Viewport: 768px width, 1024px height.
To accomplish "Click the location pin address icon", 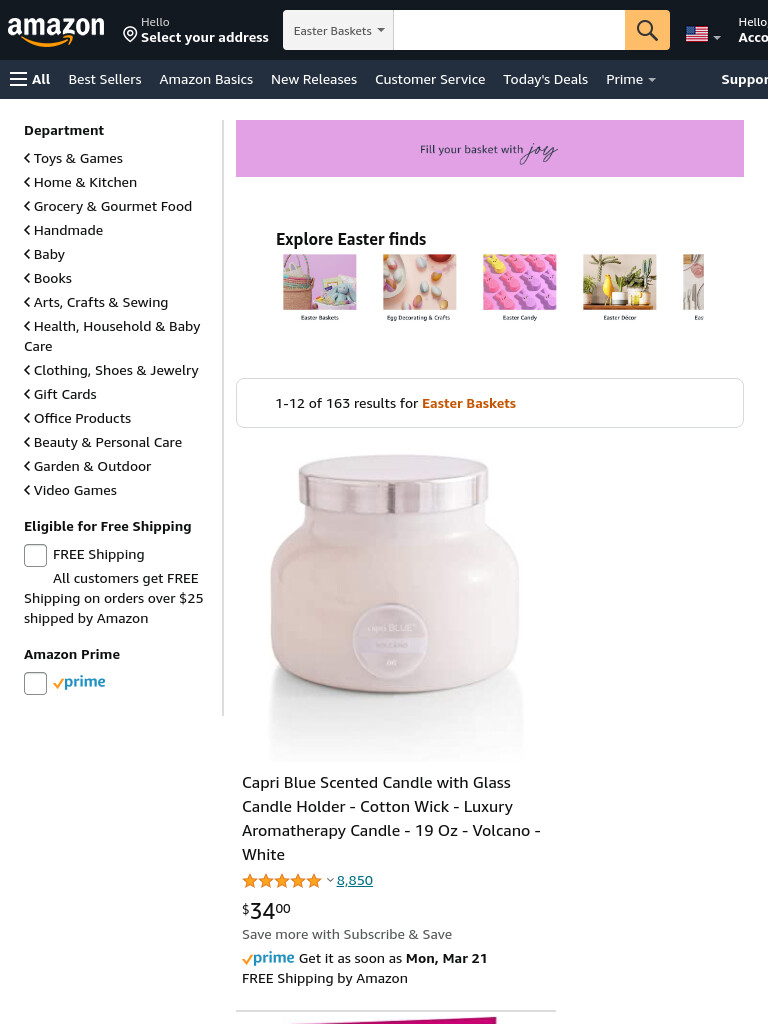I will (130, 35).
